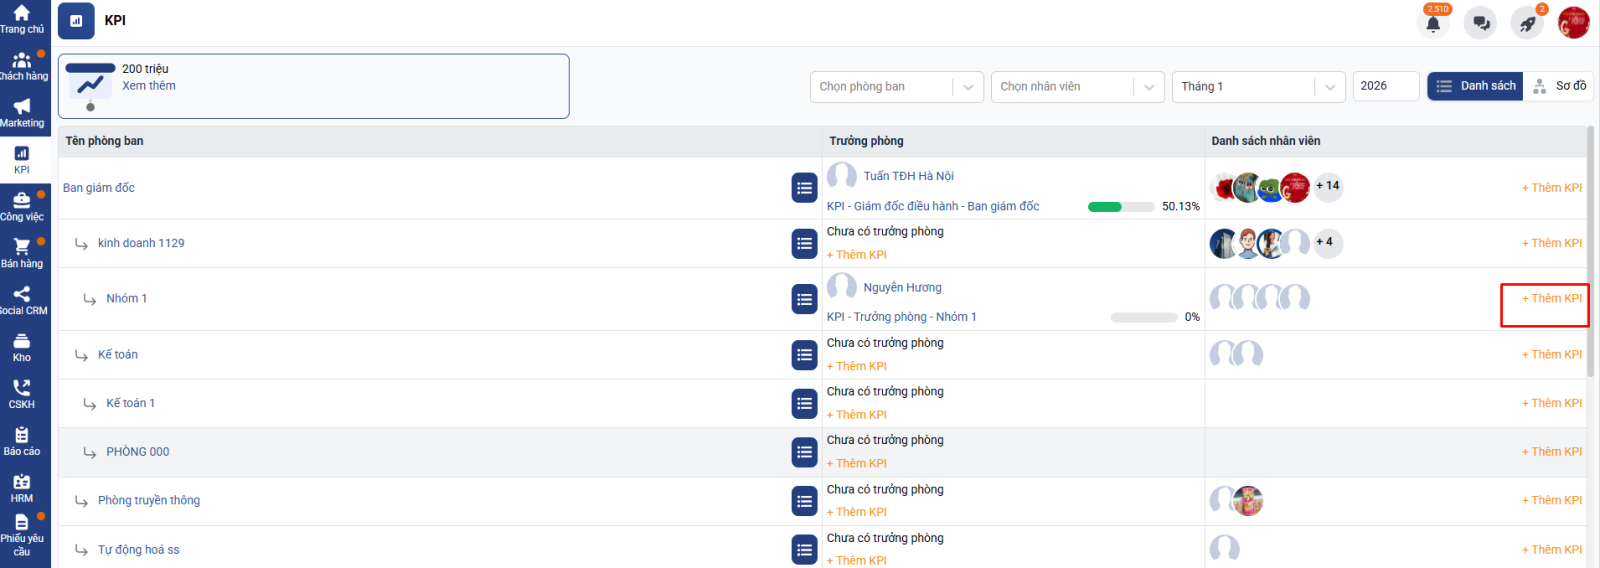Open the Chọn nhân viên dropdown
The width and height of the screenshot is (1600, 568).
(1077, 87)
